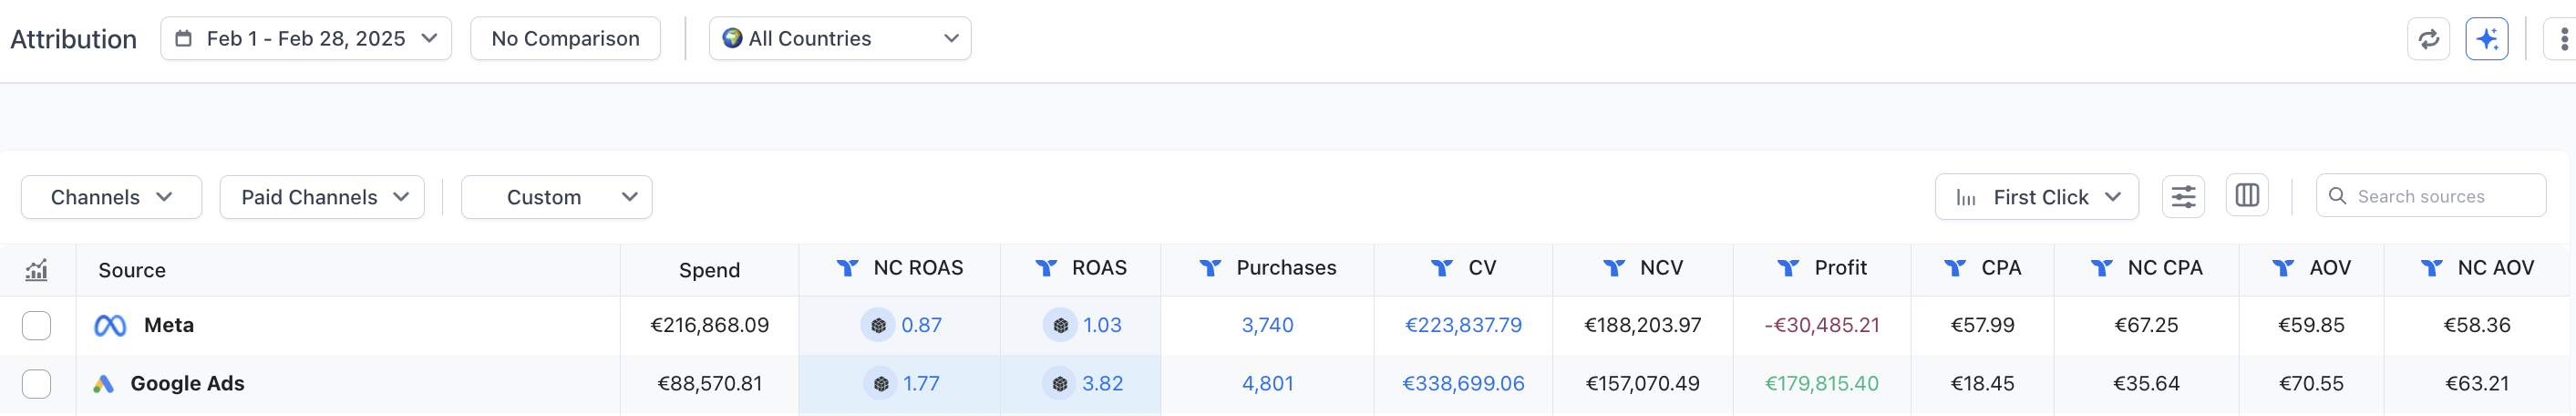The width and height of the screenshot is (2576, 416).
Task: Select the Google Ads row checkbox
Action: (x=37, y=384)
